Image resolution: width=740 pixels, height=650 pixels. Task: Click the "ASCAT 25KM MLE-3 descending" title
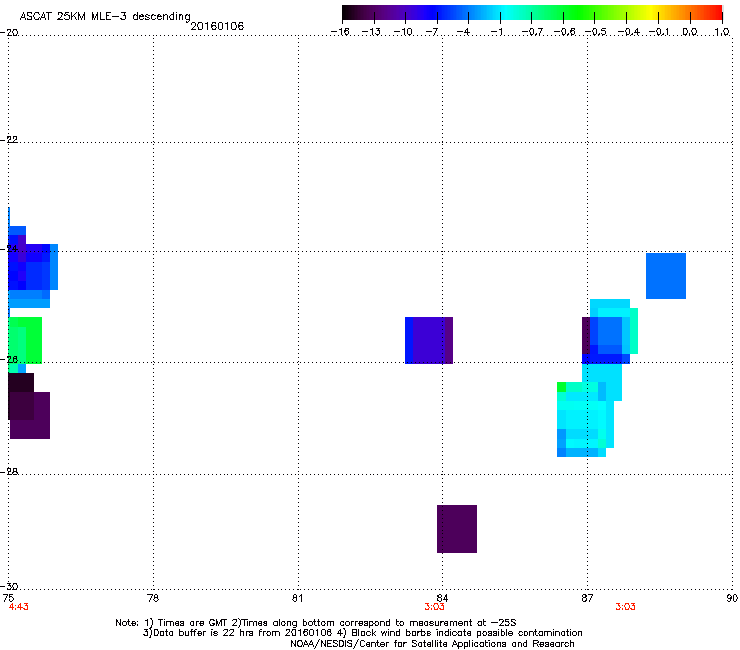tap(105, 17)
